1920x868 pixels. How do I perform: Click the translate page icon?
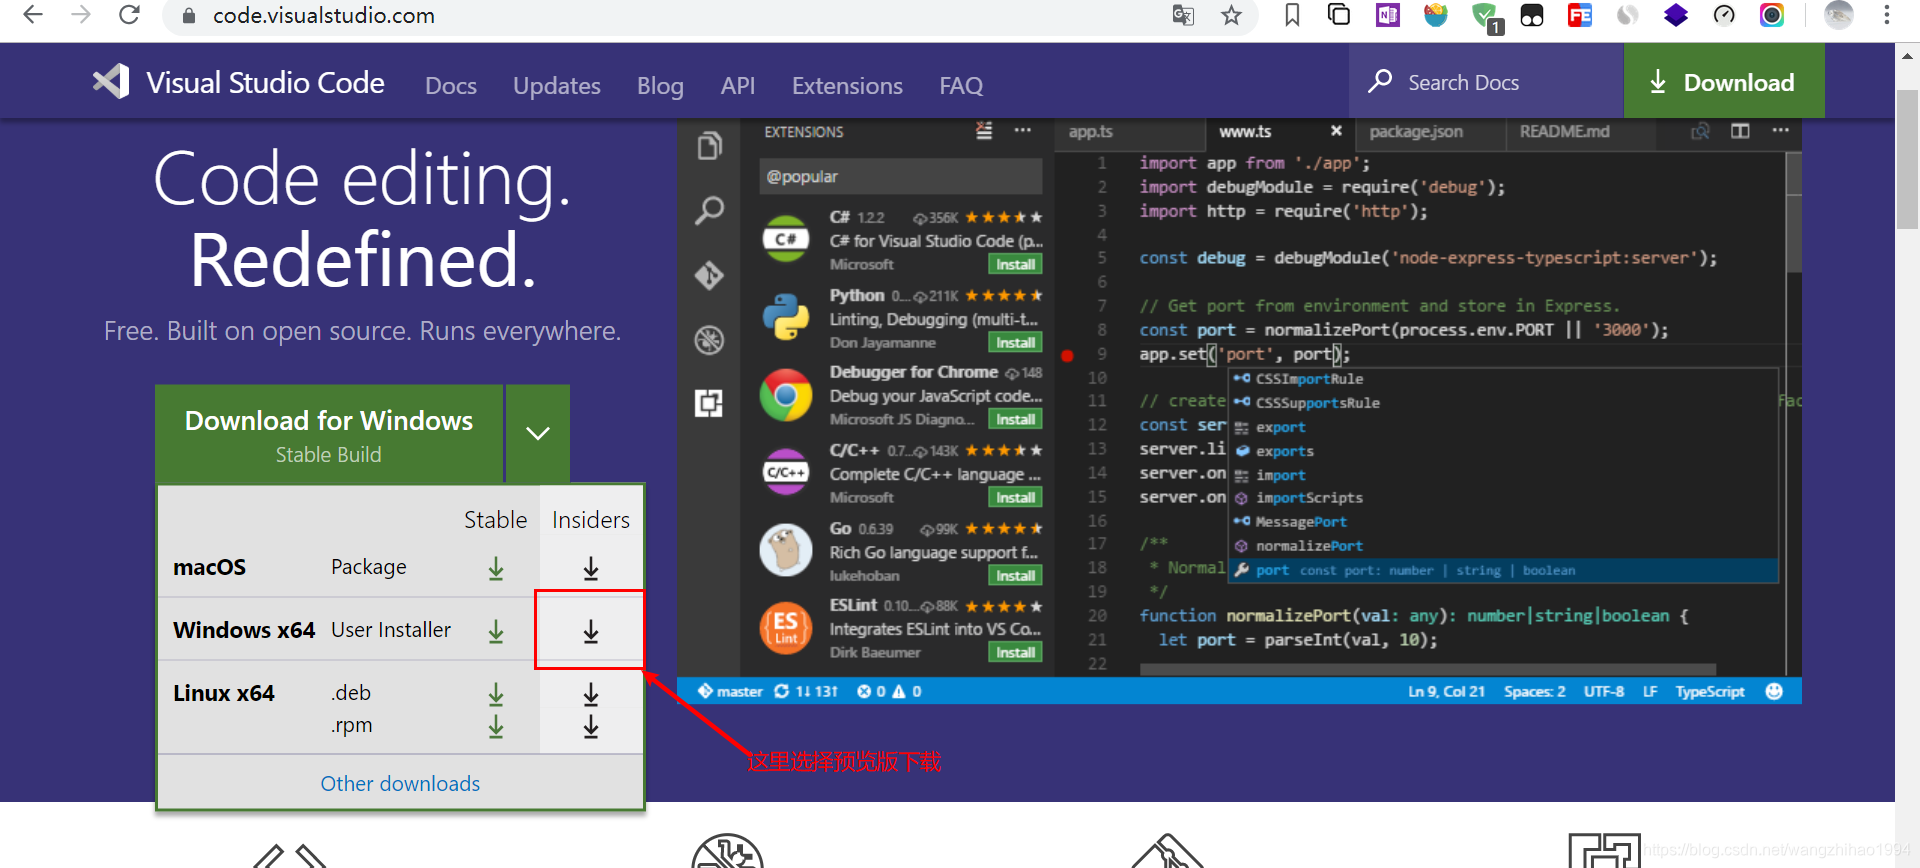click(1183, 15)
